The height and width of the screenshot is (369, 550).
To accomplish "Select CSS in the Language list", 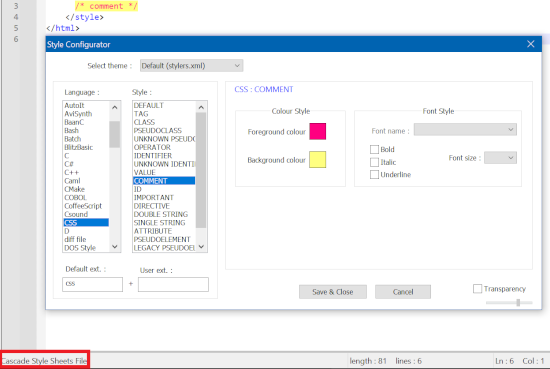I will click(x=86, y=223).
